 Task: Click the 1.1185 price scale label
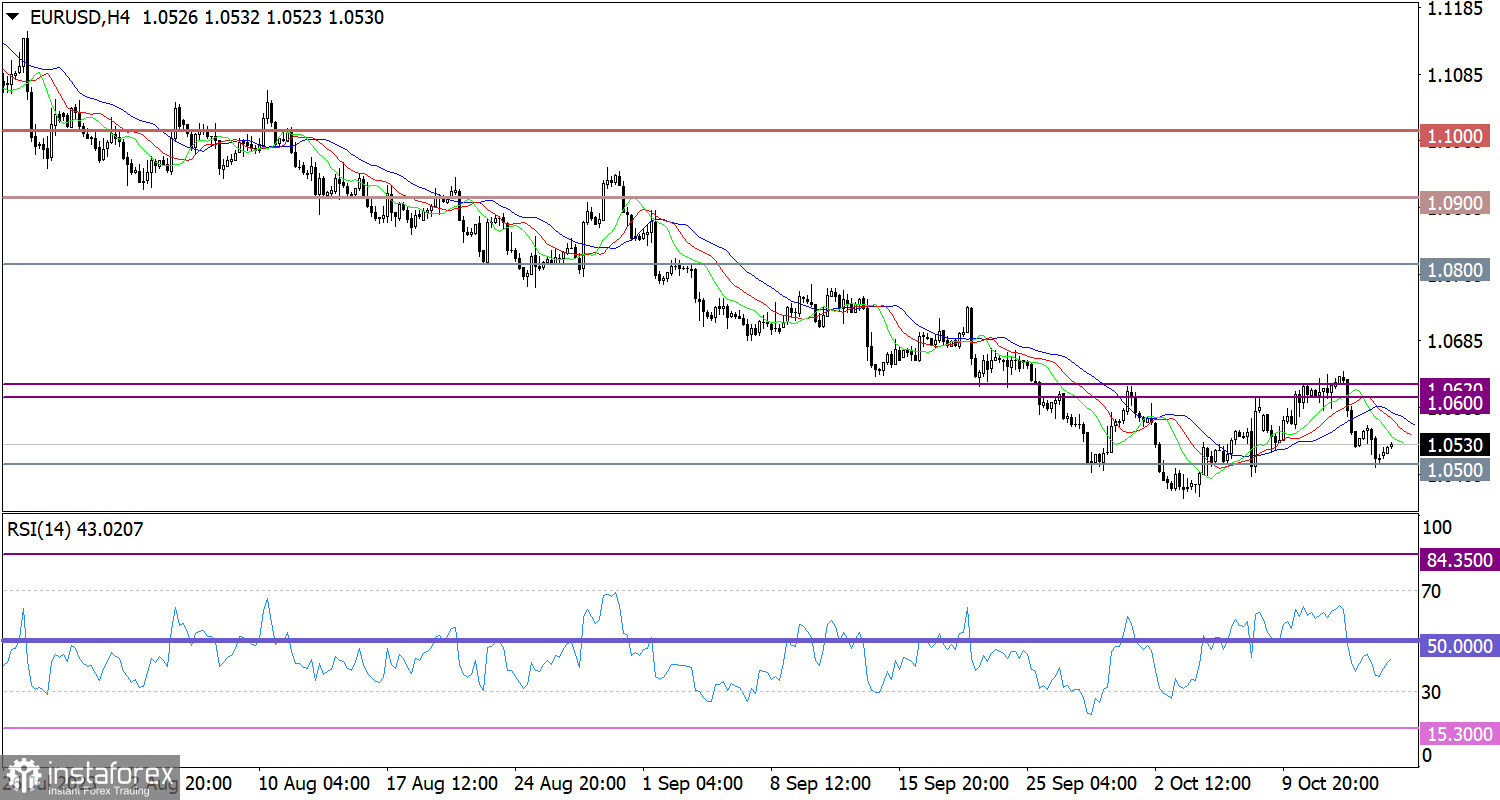tap(1456, 9)
